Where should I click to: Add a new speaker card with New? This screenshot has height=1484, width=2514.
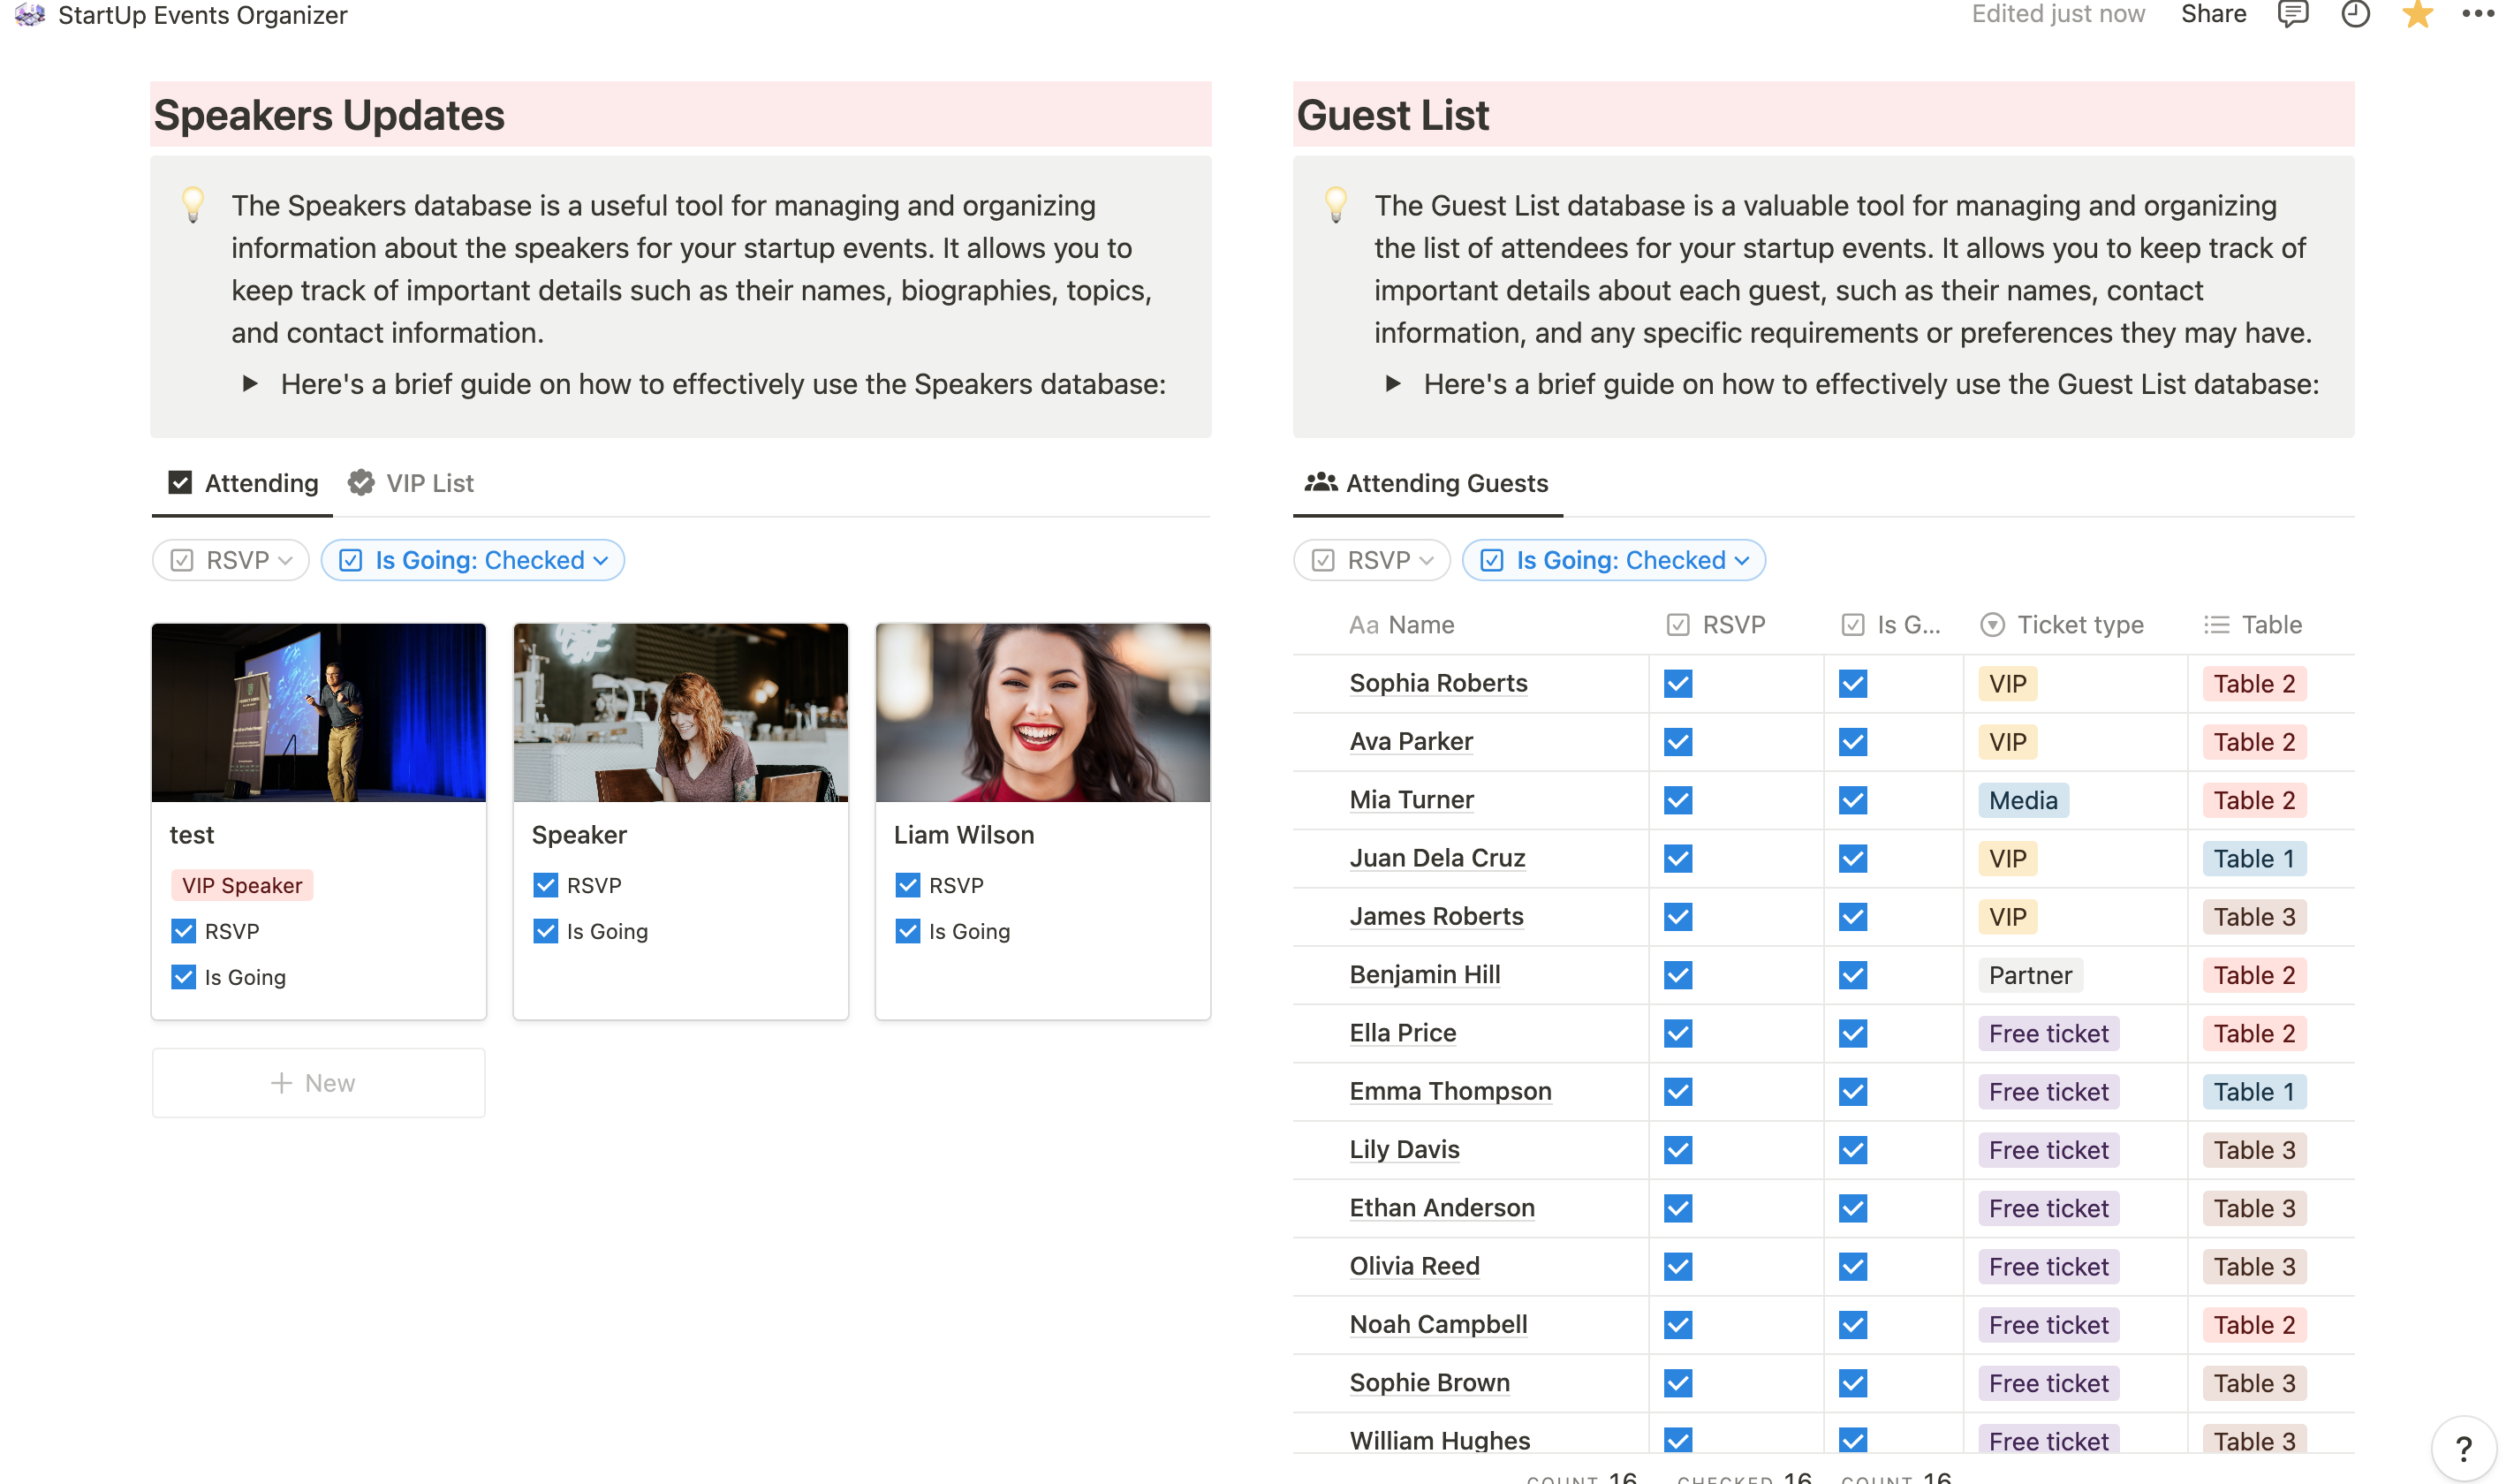click(318, 1083)
